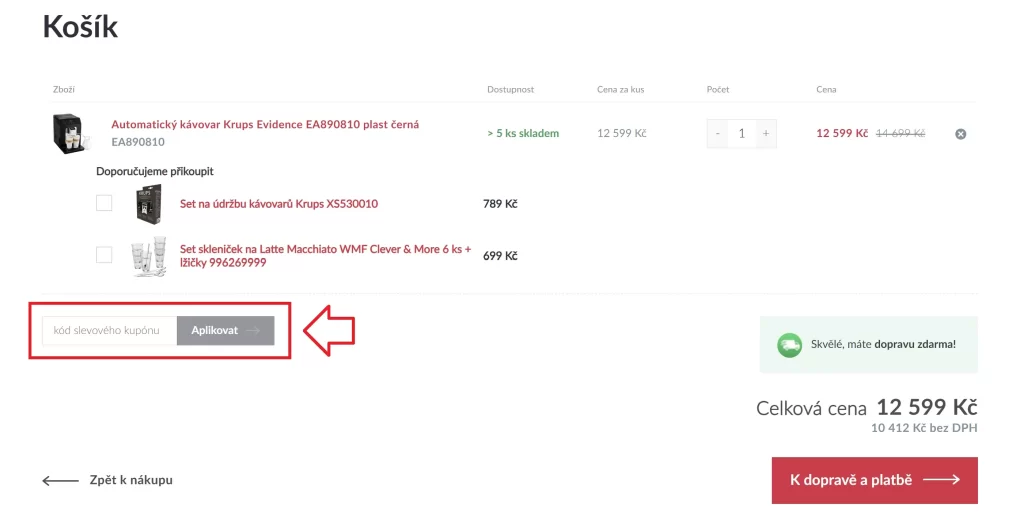
Task: Click the 'Skvělé, máte dopravu zdarma!' message
Action: click(883, 344)
